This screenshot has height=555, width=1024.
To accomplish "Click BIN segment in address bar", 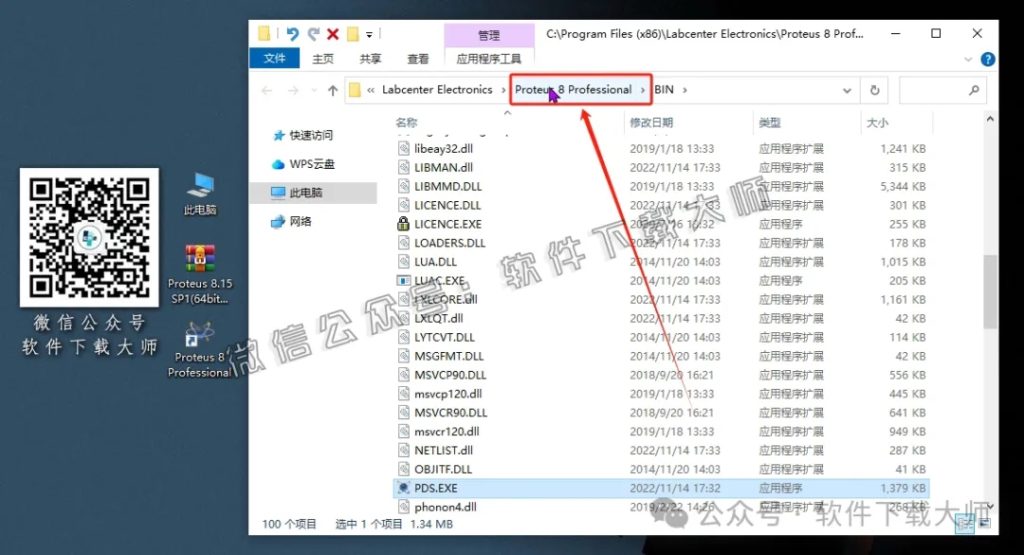I will click(x=664, y=89).
